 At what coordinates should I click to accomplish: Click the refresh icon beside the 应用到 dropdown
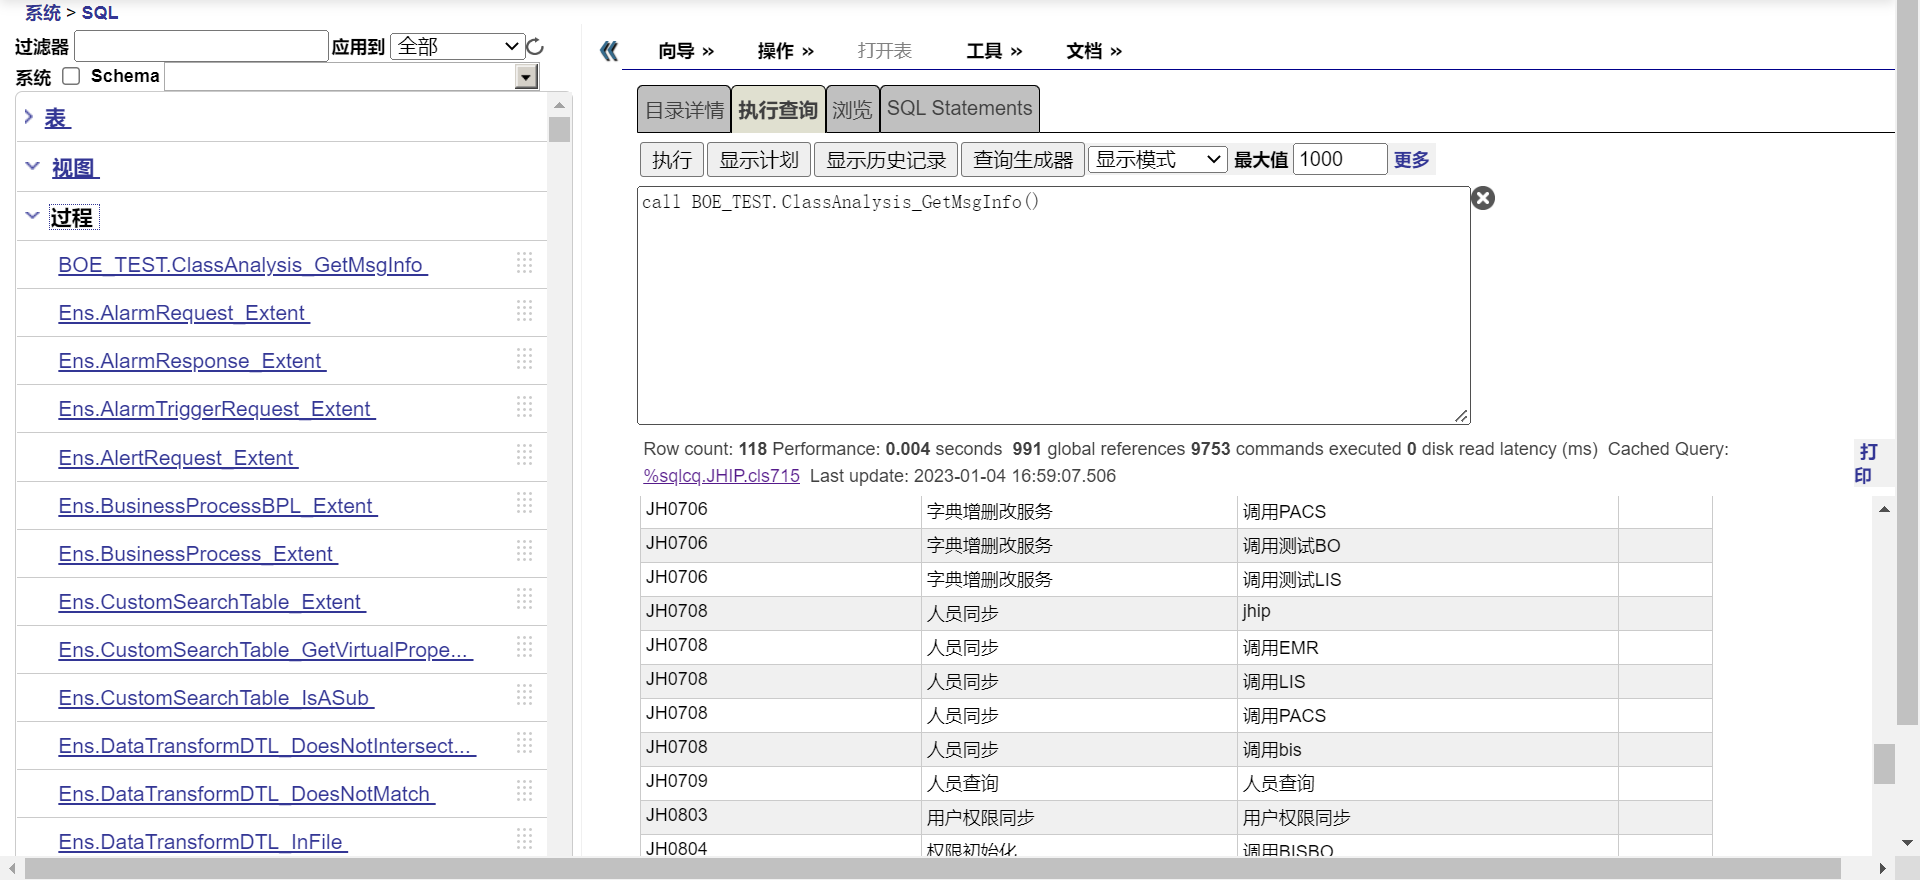point(535,47)
